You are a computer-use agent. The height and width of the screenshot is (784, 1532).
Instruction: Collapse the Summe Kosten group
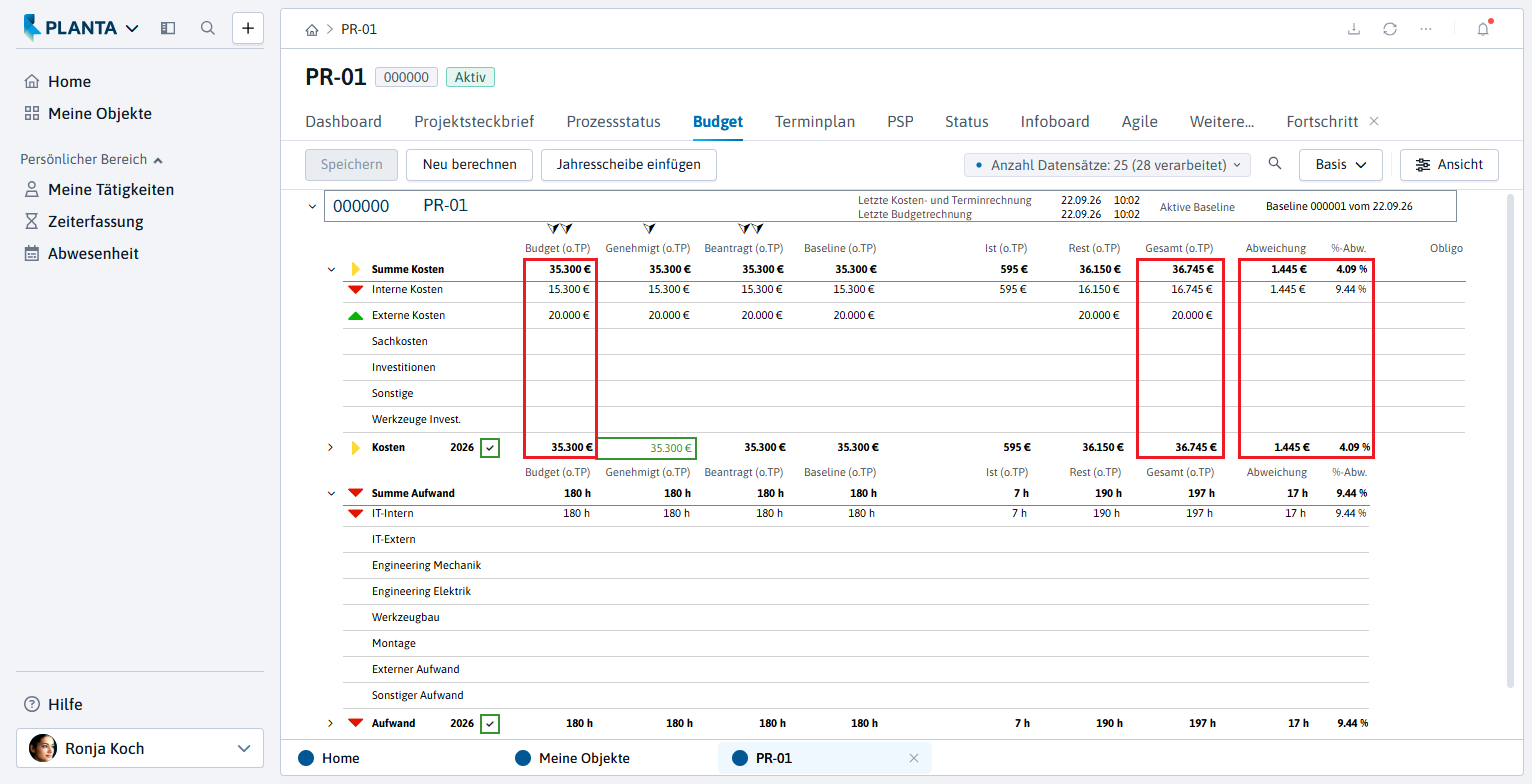(331, 270)
